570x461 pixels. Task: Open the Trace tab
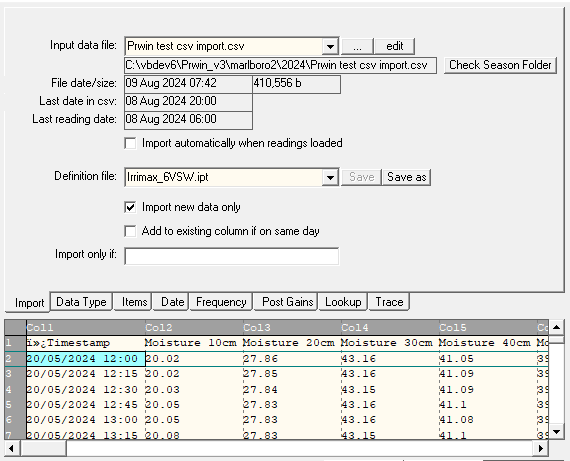(x=389, y=302)
